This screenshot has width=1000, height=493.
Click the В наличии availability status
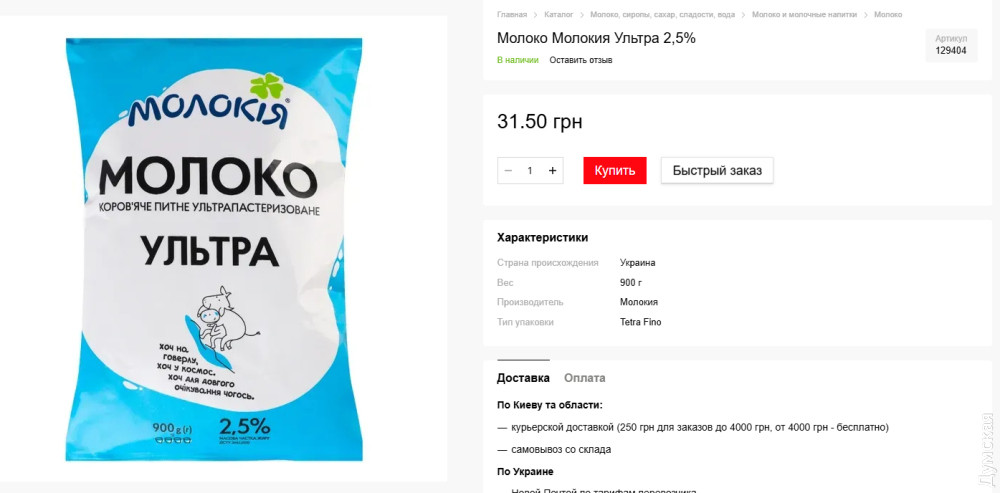click(518, 60)
